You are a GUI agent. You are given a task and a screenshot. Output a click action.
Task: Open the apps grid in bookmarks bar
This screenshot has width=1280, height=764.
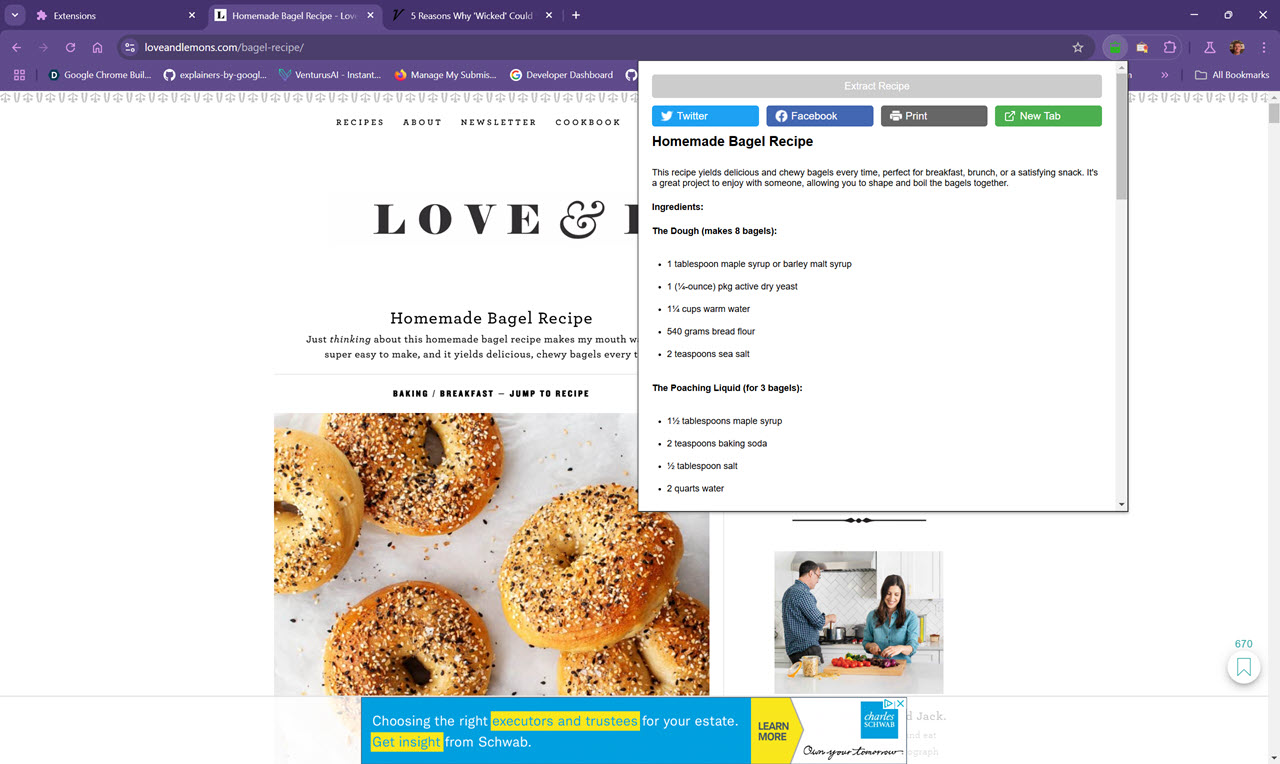point(19,75)
